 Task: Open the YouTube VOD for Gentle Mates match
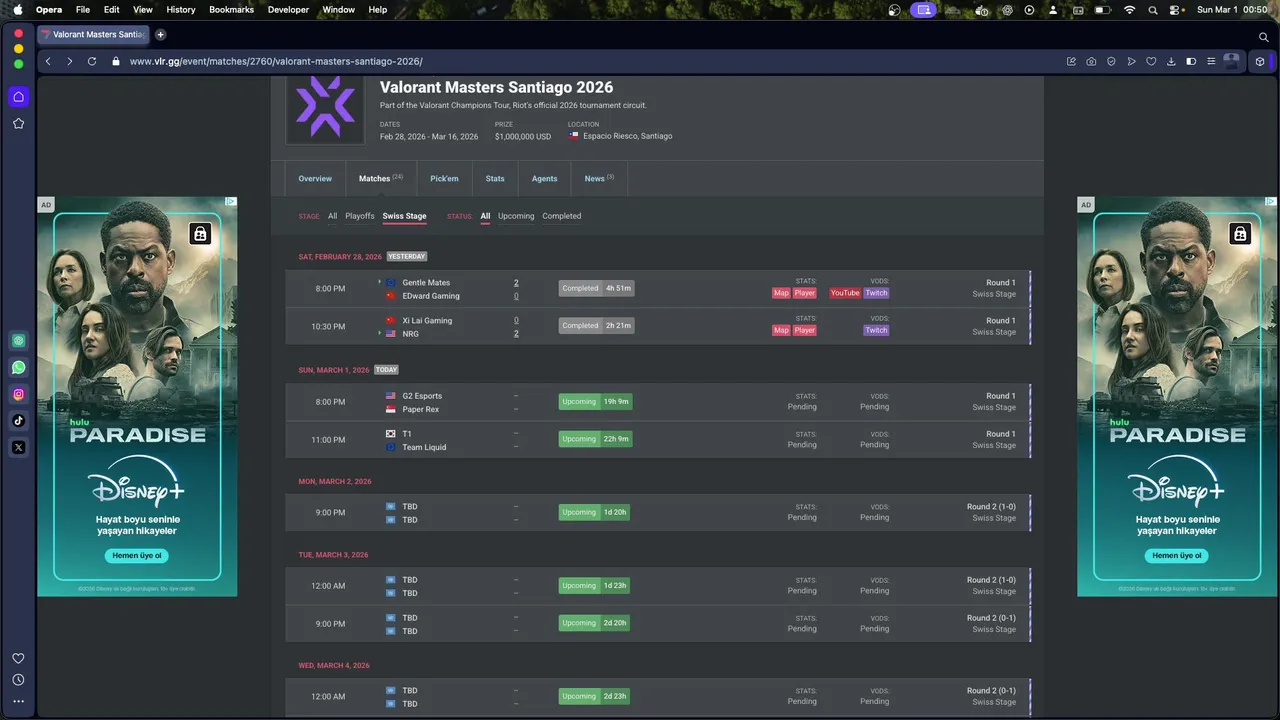click(x=845, y=293)
